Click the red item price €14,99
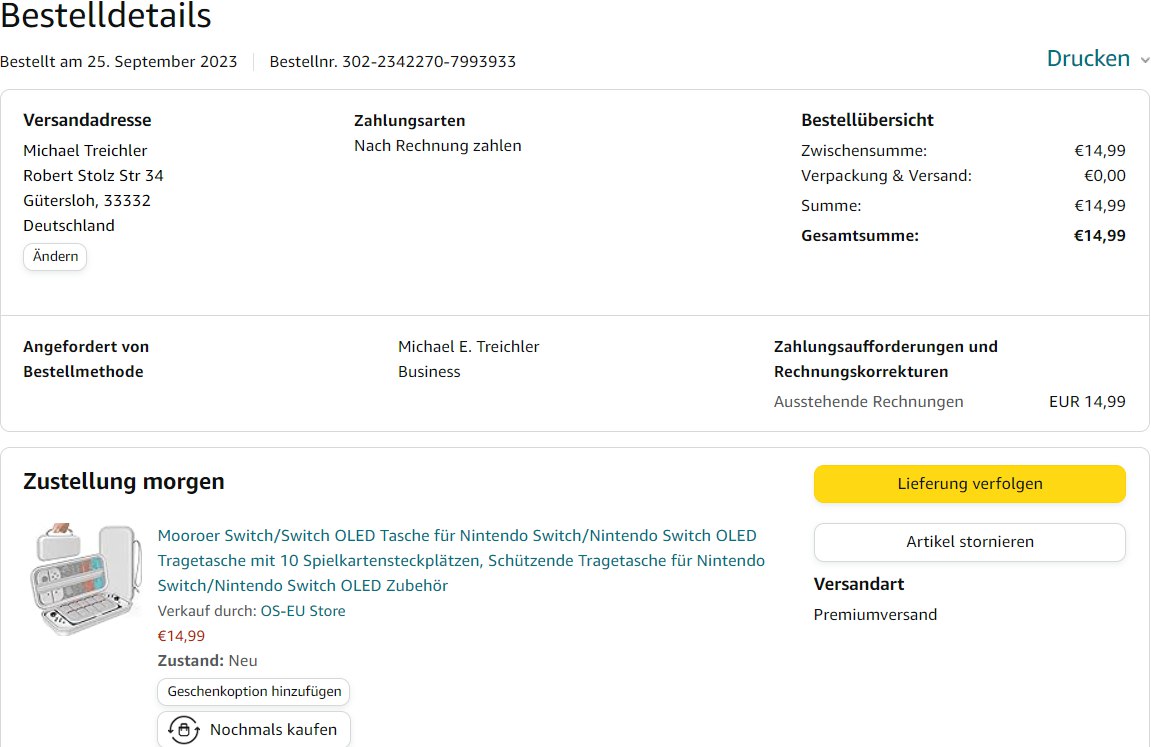 (x=181, y=636)
